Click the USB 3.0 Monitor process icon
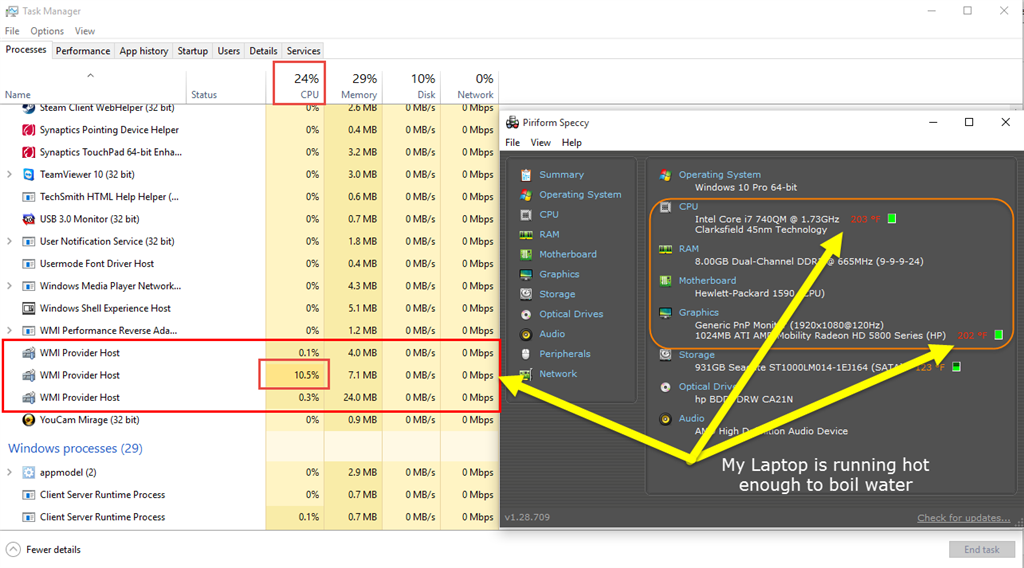The height and width of the screenshot is (568, 1024). pyautogui.click(x=29, y=219)
